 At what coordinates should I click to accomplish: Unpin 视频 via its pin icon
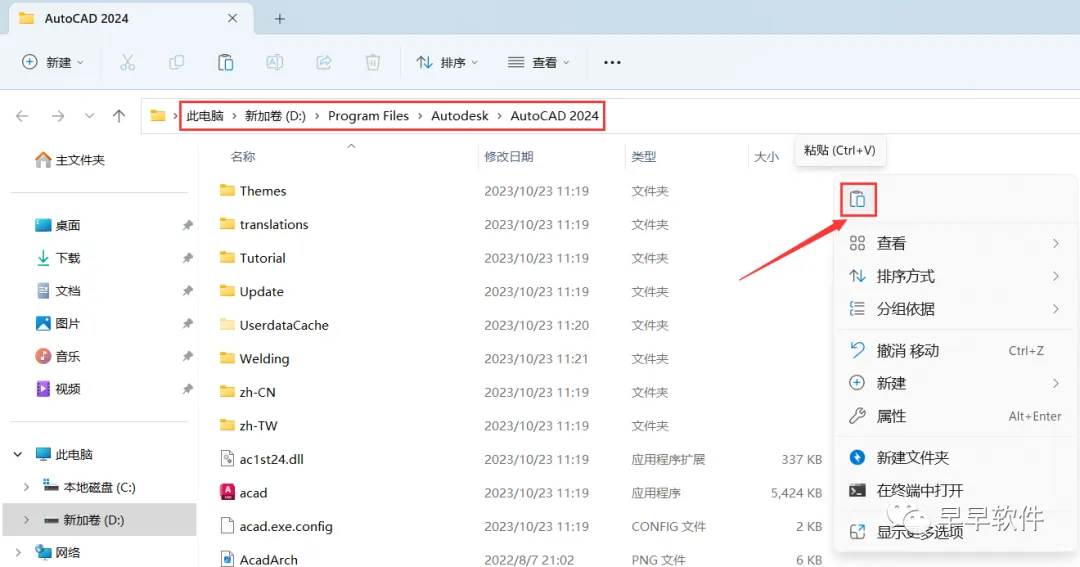click(187, 389)
